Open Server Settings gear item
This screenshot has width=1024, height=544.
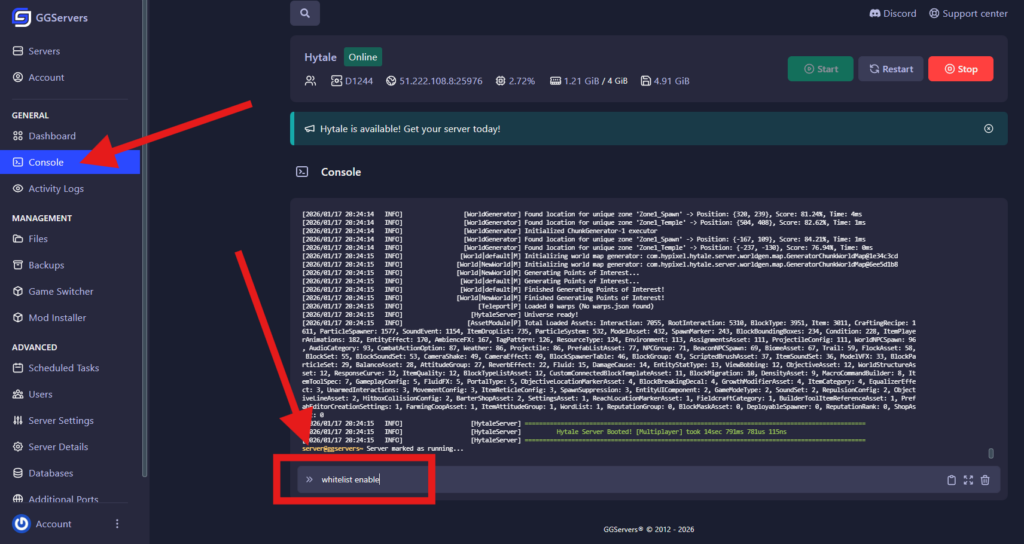tap(60, 420)
